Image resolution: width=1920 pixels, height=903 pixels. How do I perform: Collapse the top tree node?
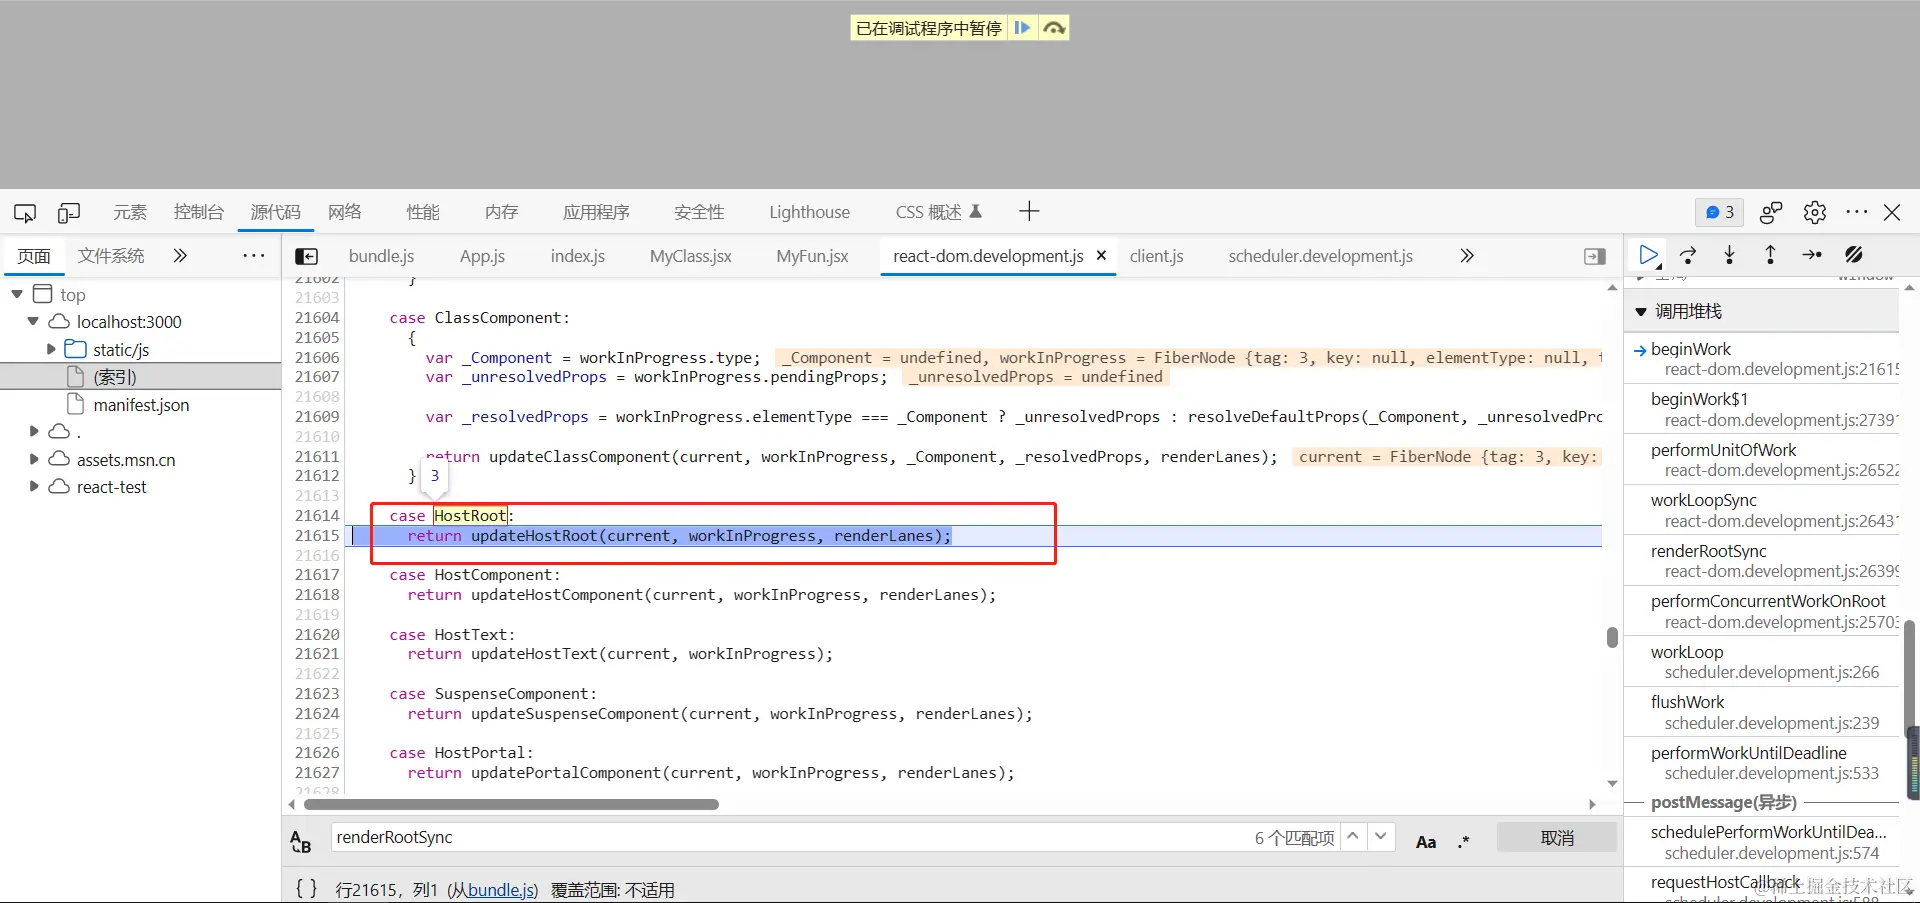click(17, 294)
